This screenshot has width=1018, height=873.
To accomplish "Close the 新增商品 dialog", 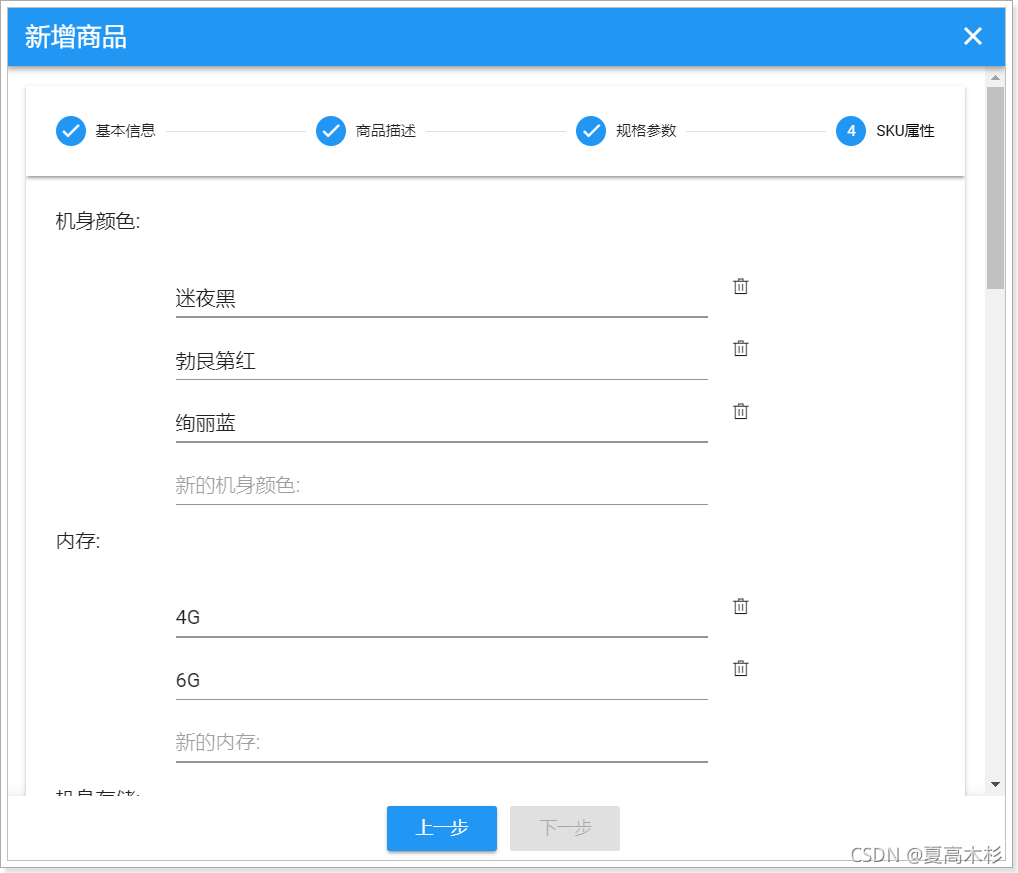I will (x=972, y=36).
